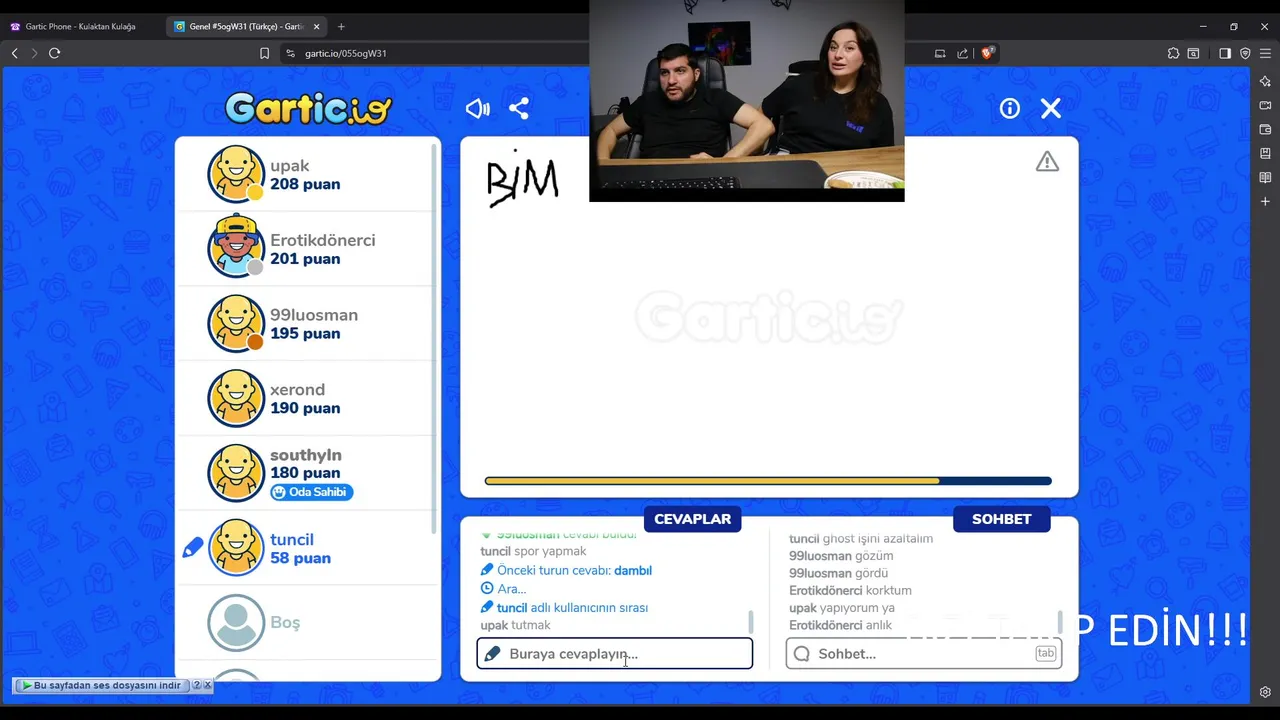Click the SOHBET panel header
Viewport: 1280px width, 720px height.
[1001, 519]
